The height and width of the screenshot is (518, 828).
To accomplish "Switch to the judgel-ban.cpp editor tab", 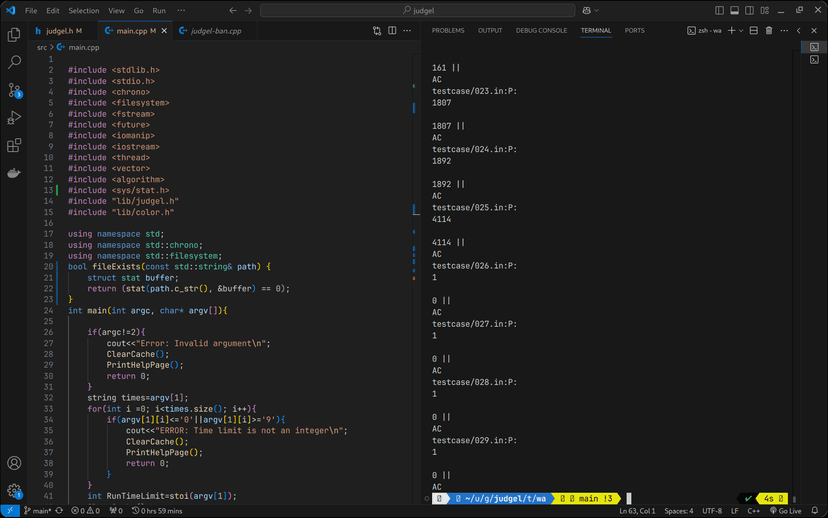I will (x=214, y=31).
